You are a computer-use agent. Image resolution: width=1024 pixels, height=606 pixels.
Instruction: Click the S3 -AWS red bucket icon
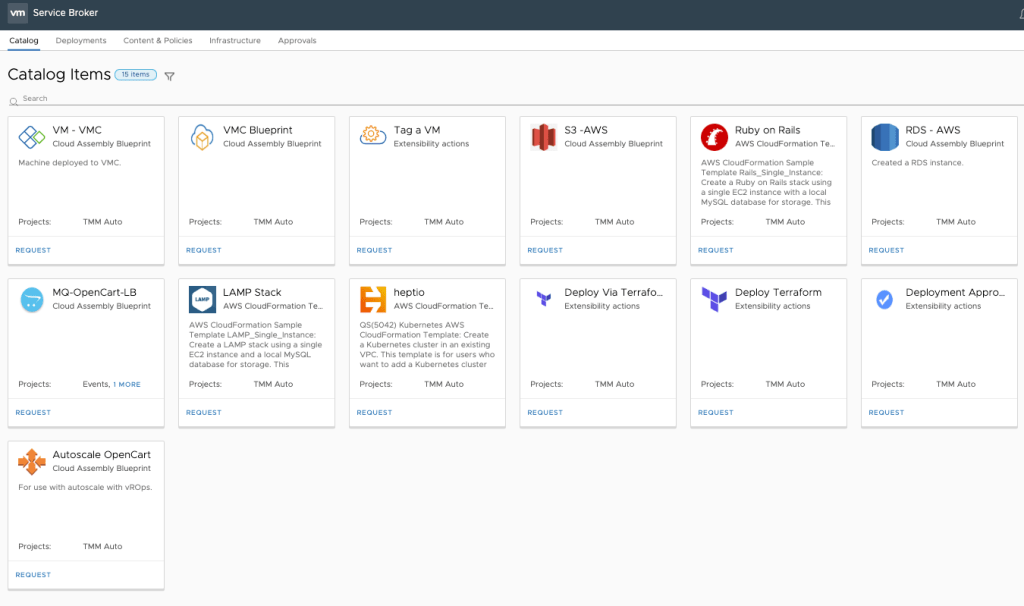coord(543,137)
